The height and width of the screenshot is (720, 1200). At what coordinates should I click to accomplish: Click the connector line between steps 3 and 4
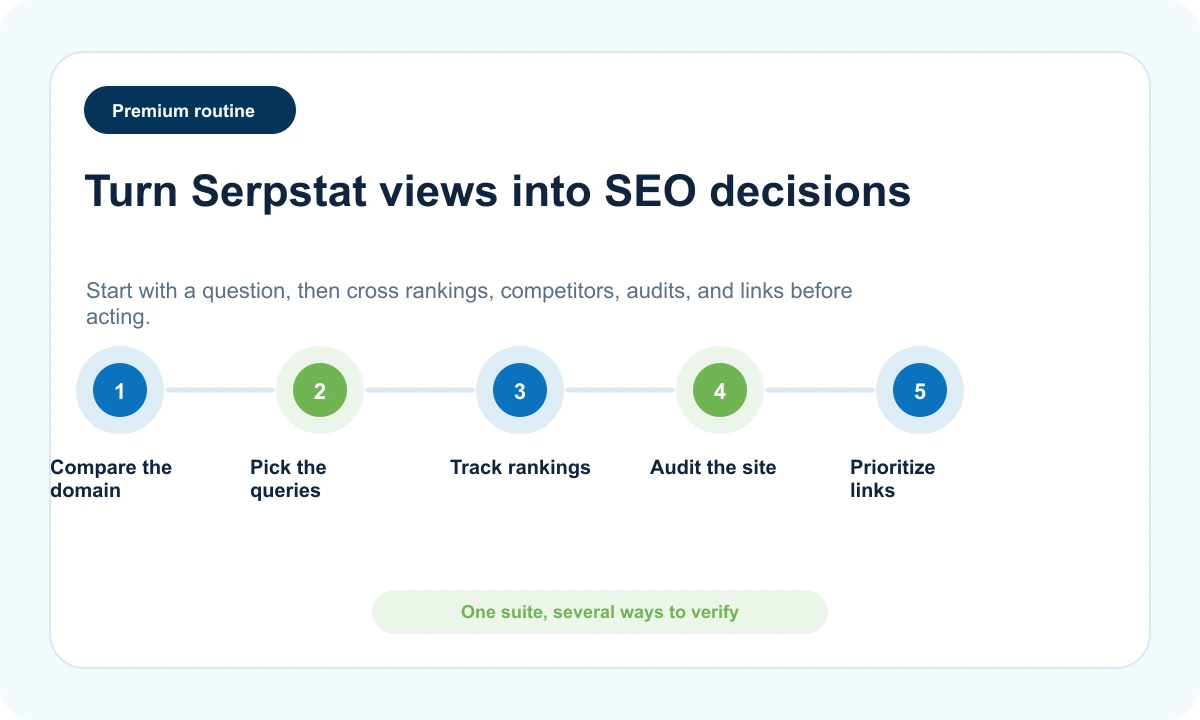coord(620,390)
